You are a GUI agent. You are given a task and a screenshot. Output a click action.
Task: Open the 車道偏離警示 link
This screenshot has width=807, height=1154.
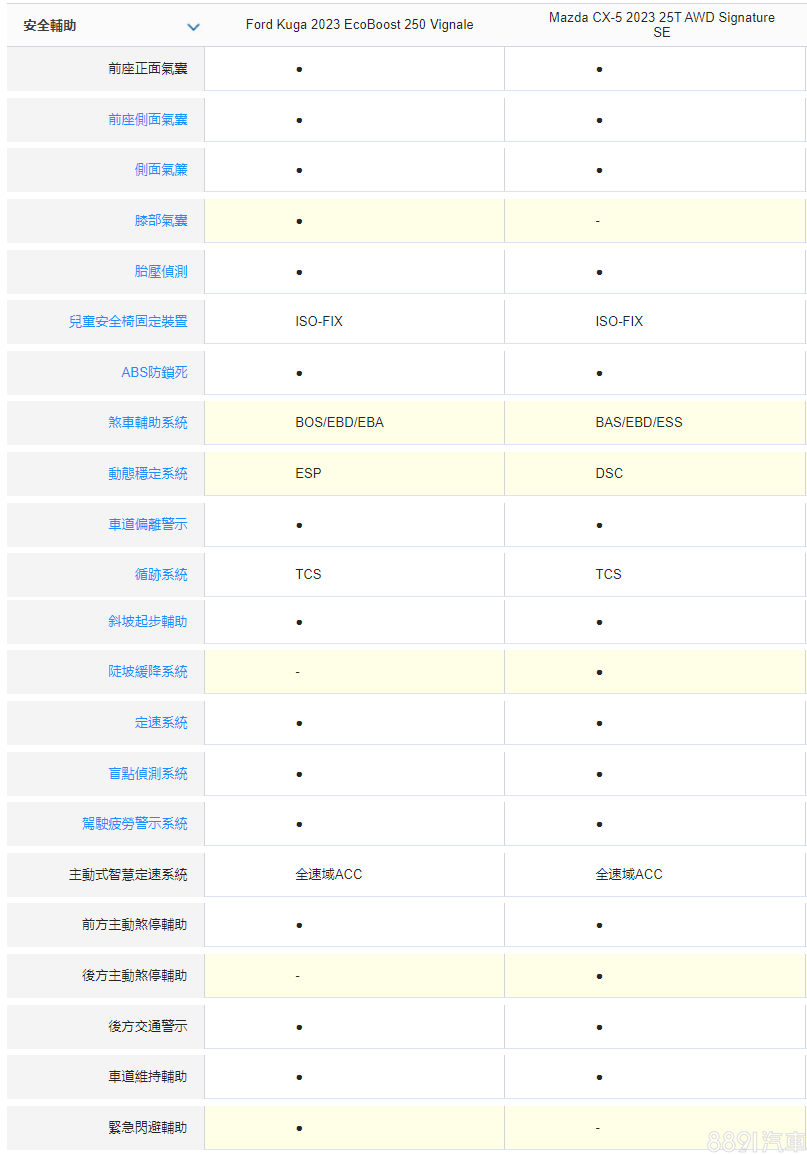tap(148, 524)
